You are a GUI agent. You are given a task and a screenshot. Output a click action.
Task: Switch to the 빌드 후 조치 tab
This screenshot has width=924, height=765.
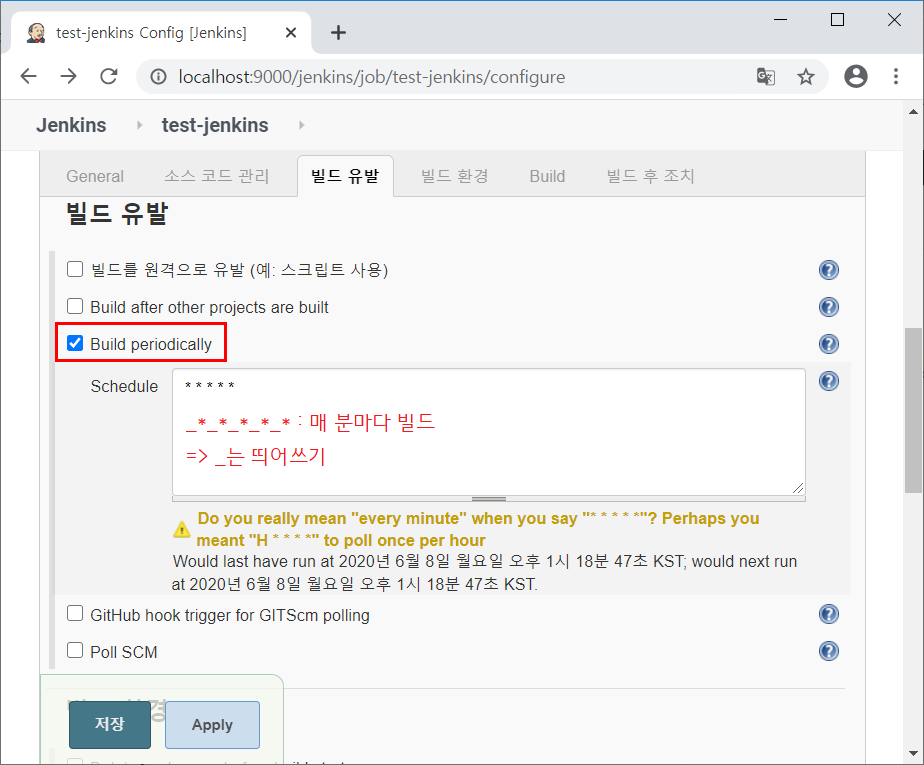651,176
